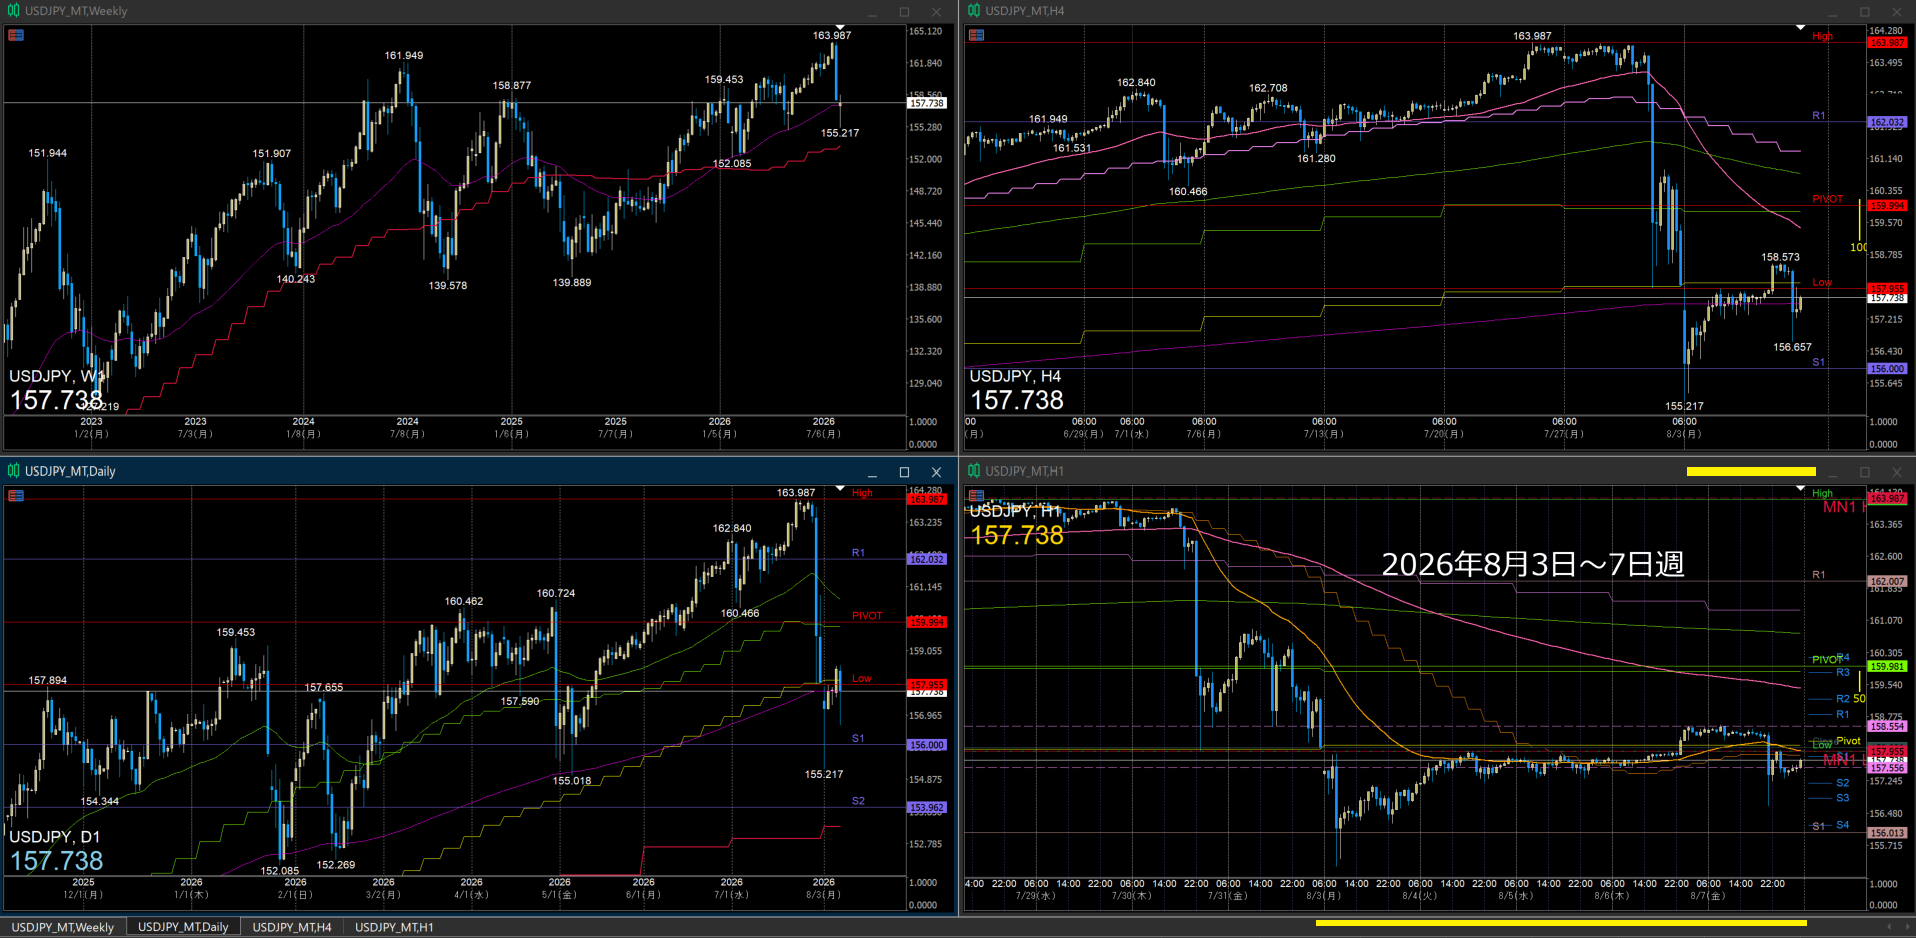
Task: Open the one-click trading panel icon on the H4 chart
Action: point(976,35)
